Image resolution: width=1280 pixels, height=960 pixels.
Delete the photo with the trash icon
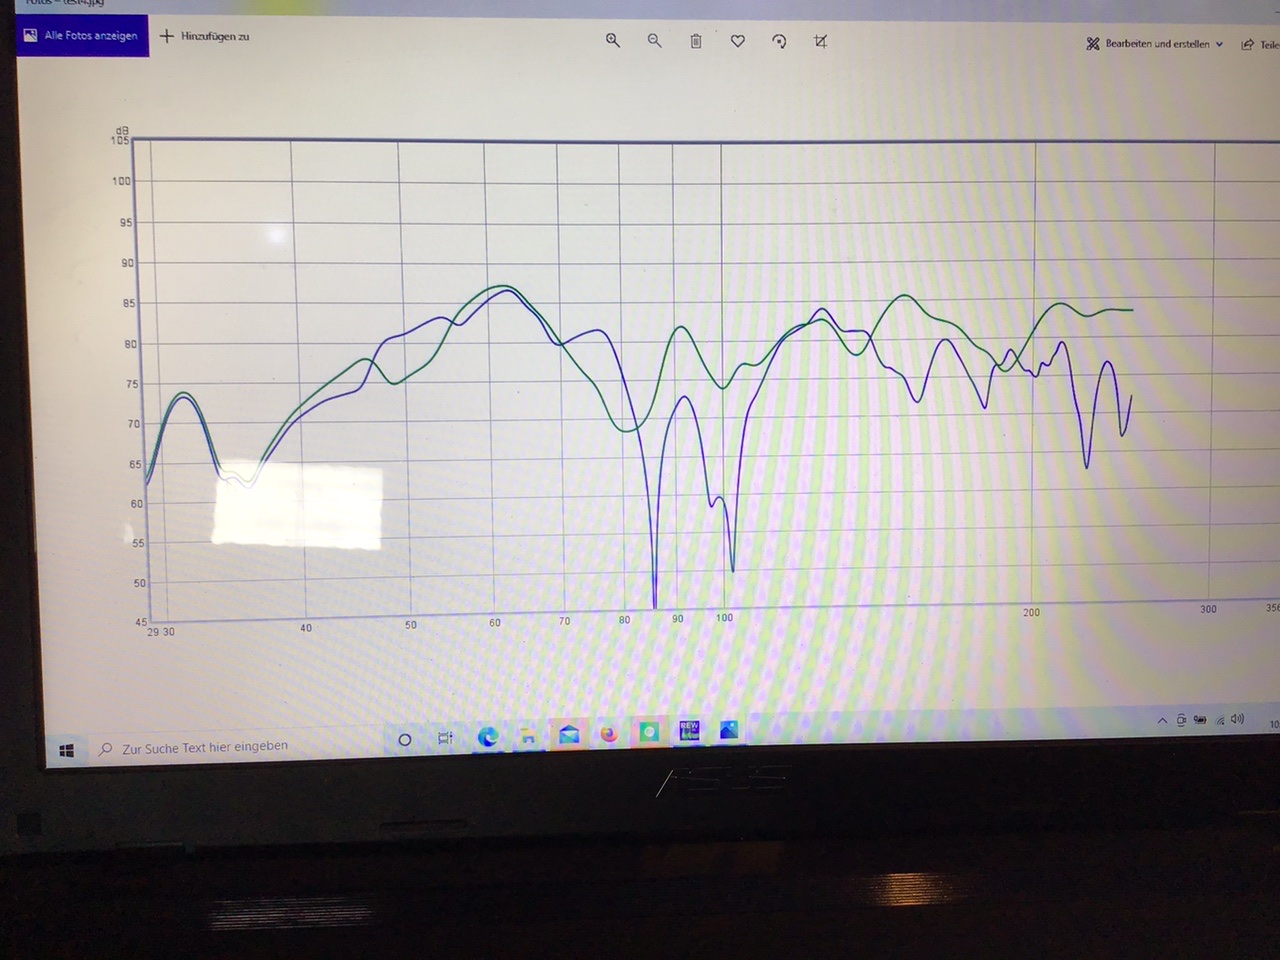(696, 41)
